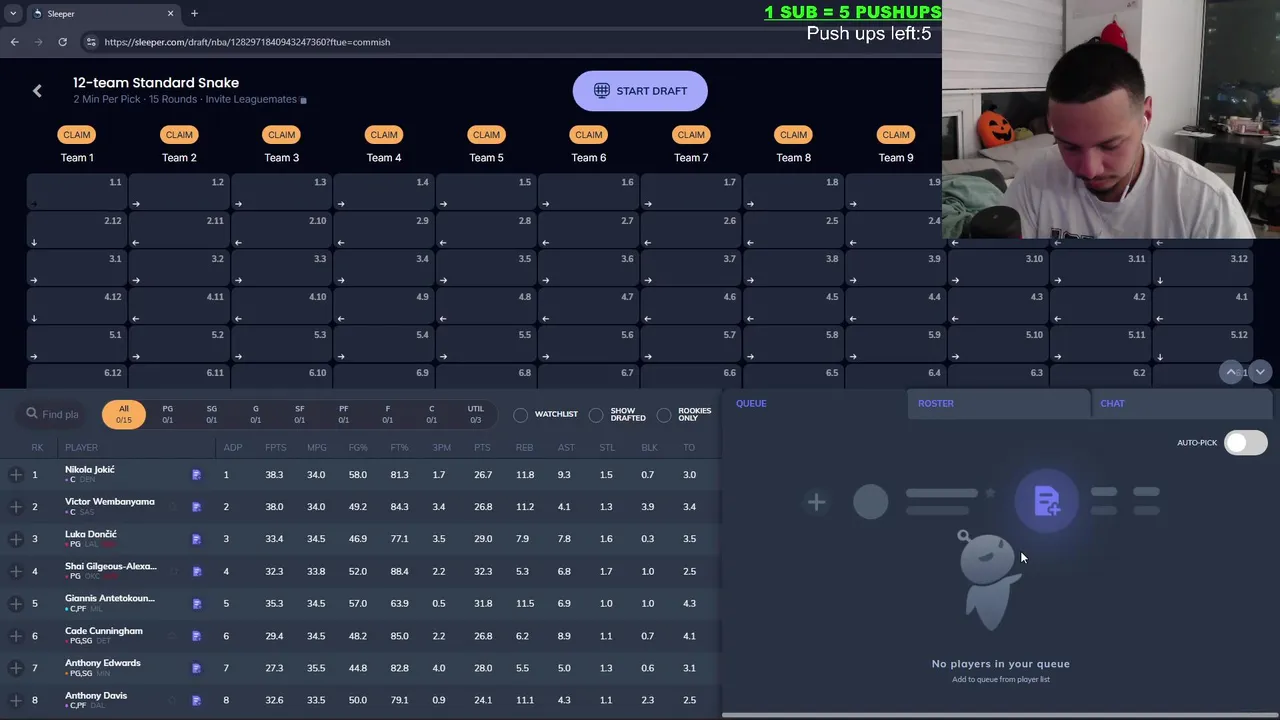Filter players by PG position
The width and height of the screenshot is (1280, 720).
click(x=167, y=414)
